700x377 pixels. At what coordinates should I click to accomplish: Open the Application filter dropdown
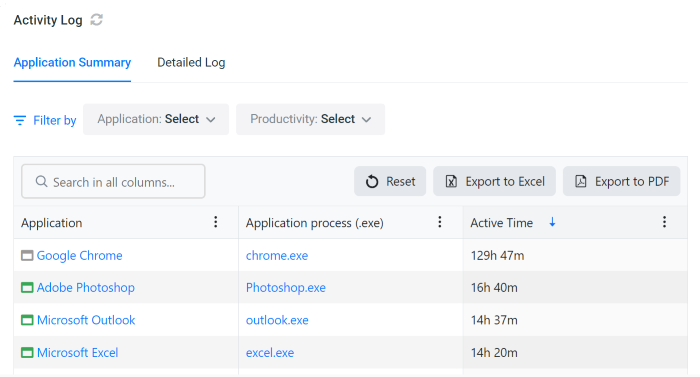(156, 119)
